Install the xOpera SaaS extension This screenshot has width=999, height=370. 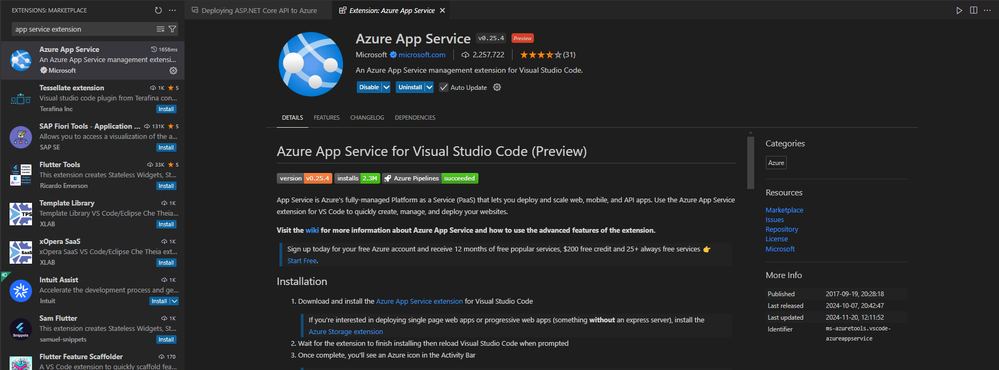[166, 262]
